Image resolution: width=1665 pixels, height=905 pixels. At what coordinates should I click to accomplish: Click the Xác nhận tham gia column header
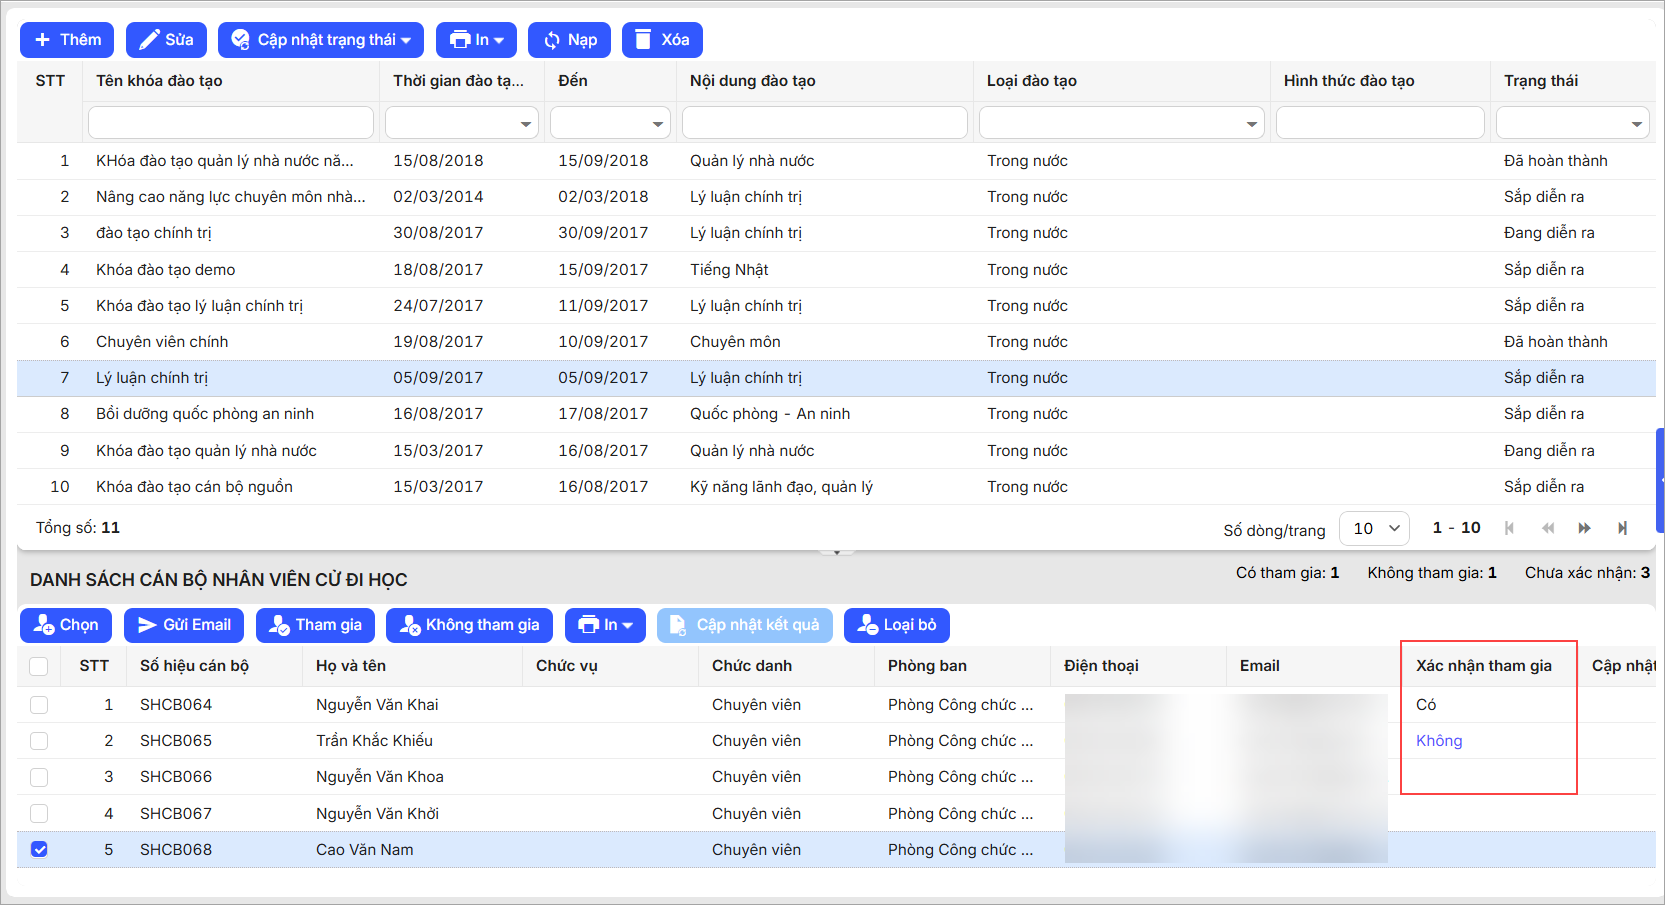pos(1483,666)
